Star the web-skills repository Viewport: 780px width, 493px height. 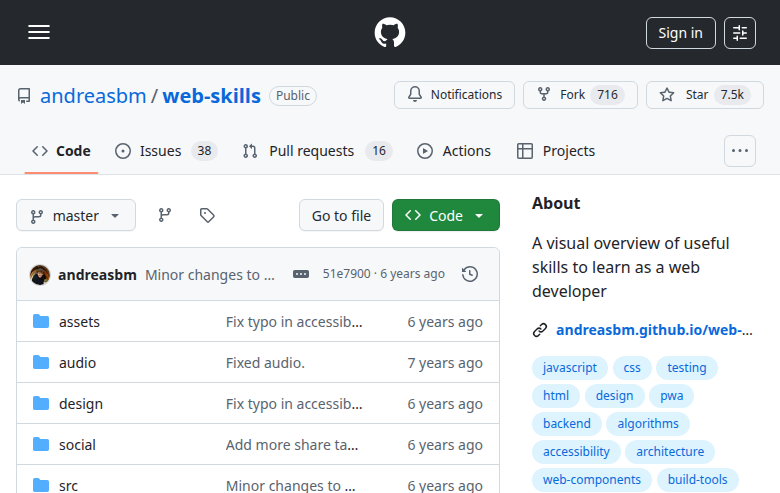tap(704, 95)
